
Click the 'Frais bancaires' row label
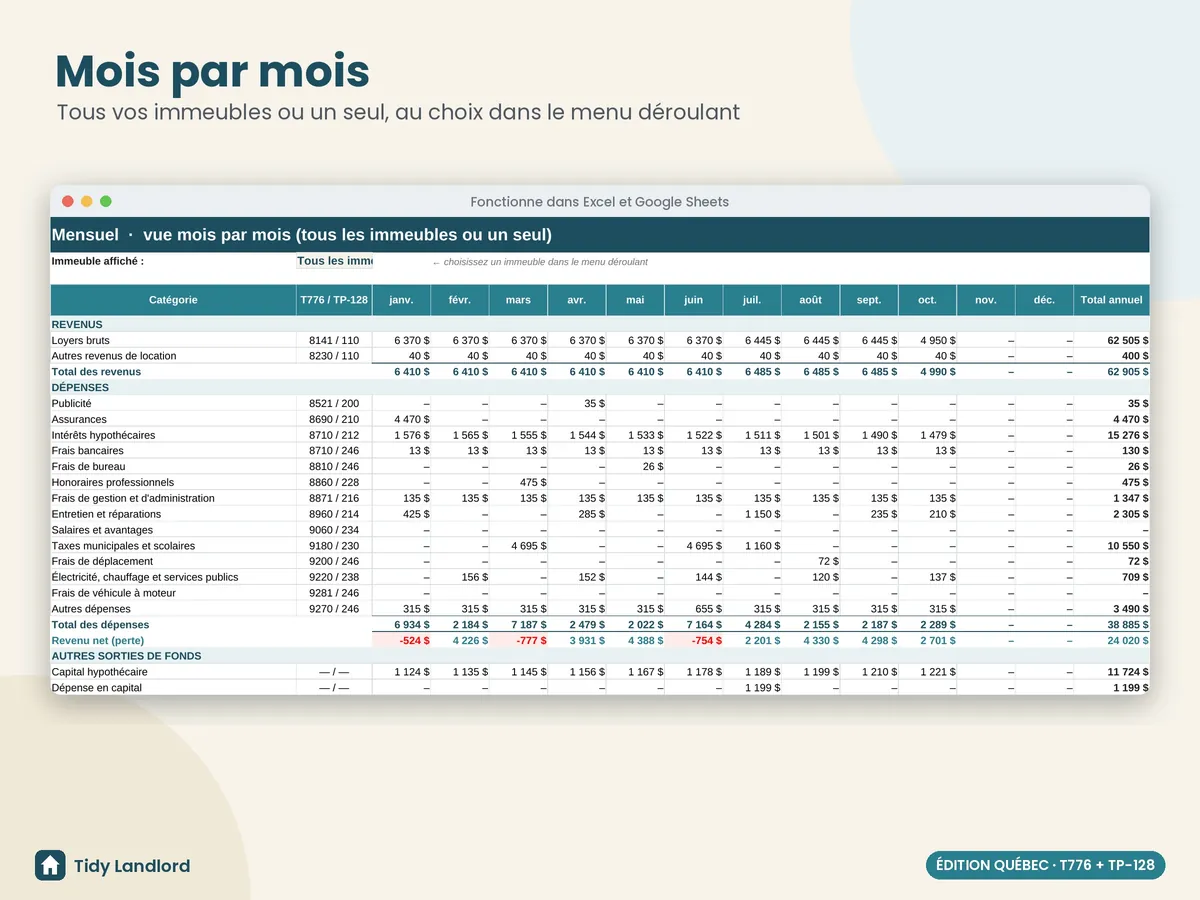[88, 451]
